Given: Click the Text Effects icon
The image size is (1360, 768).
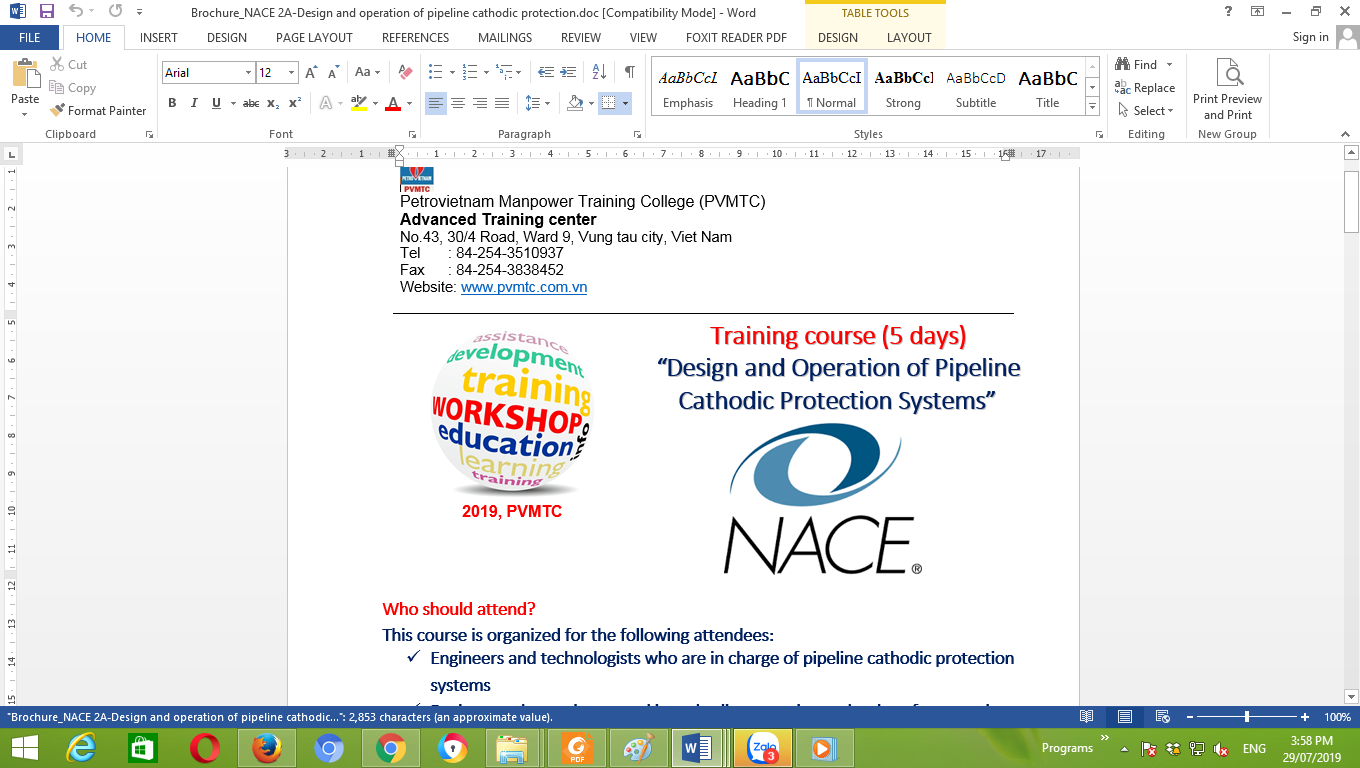Looking at the screenshot, I should click(326, 103).
